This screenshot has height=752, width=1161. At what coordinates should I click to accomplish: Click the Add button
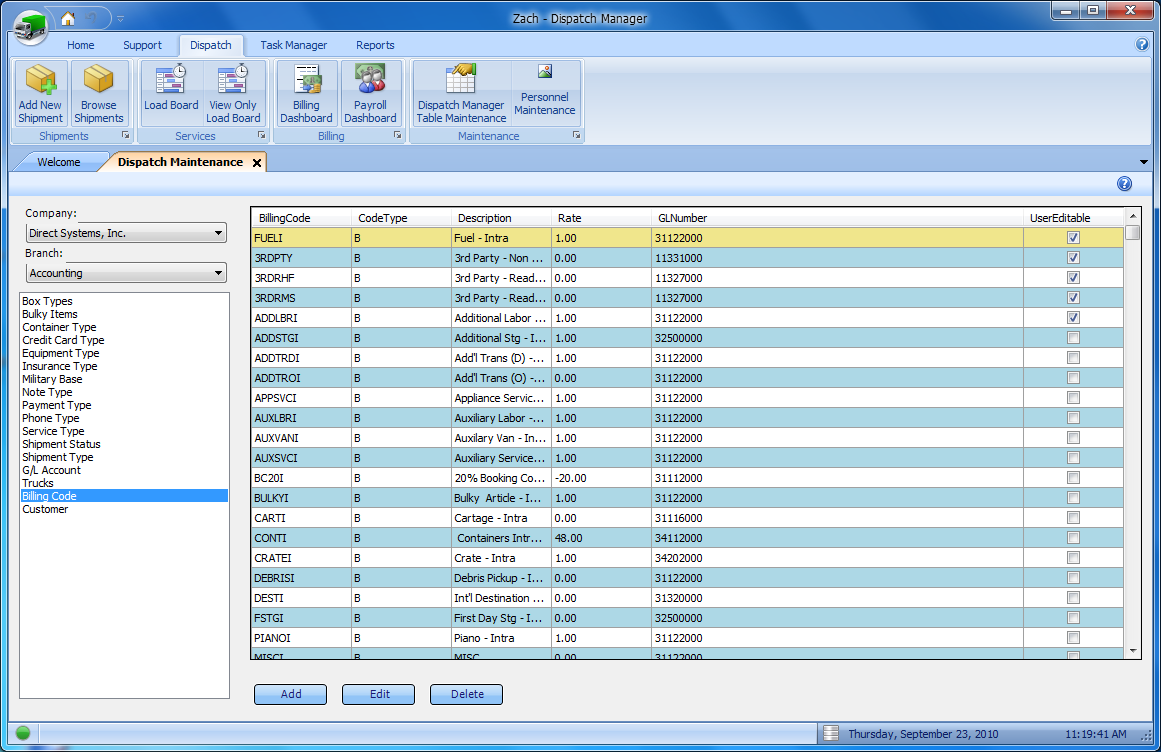(x=291, y=694)
